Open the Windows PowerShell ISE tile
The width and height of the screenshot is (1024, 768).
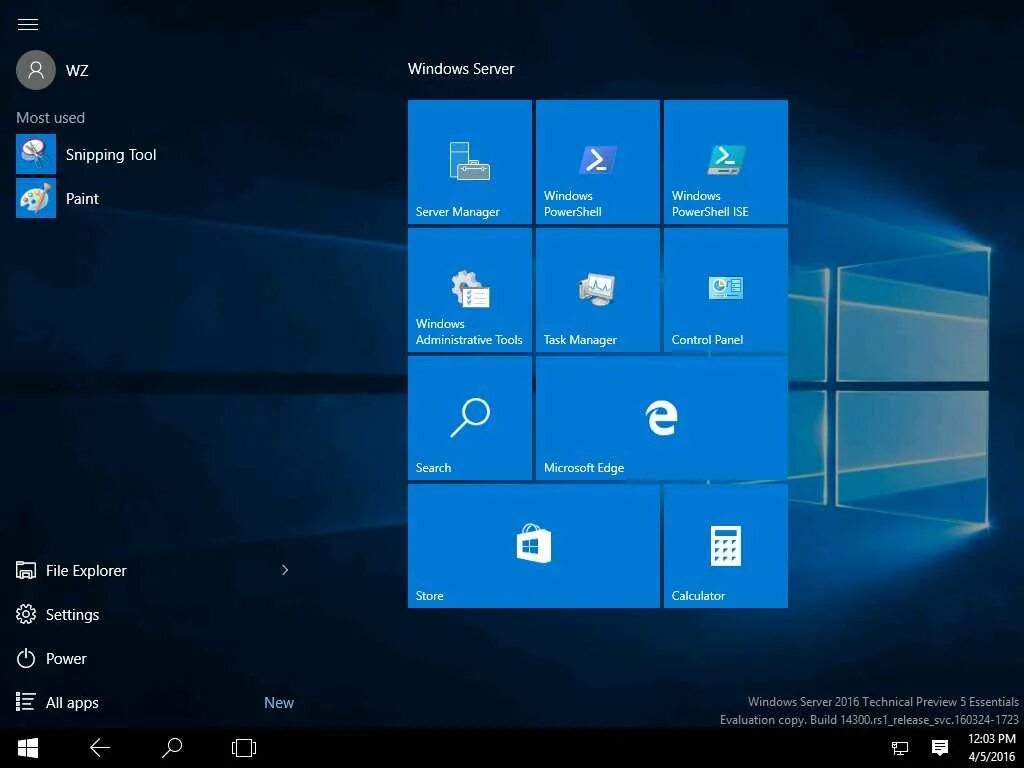click(726, 162)
